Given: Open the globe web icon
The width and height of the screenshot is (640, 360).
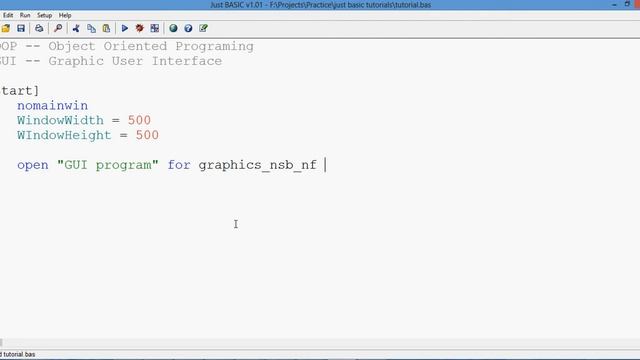Looking at the screenshot, I should [x=173, y=28].
